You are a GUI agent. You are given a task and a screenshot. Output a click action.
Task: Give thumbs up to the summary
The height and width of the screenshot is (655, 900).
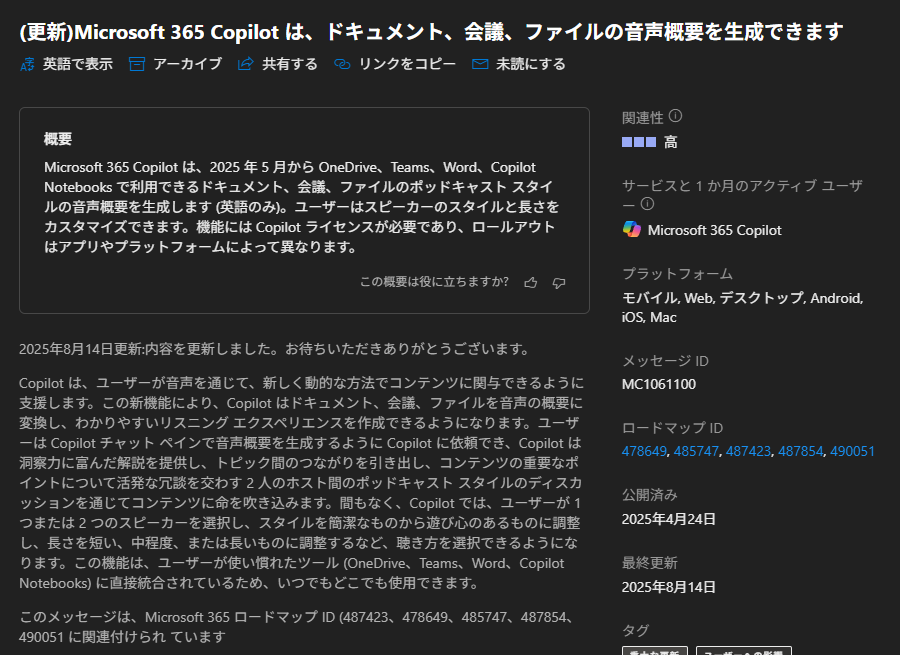[531, 282]
